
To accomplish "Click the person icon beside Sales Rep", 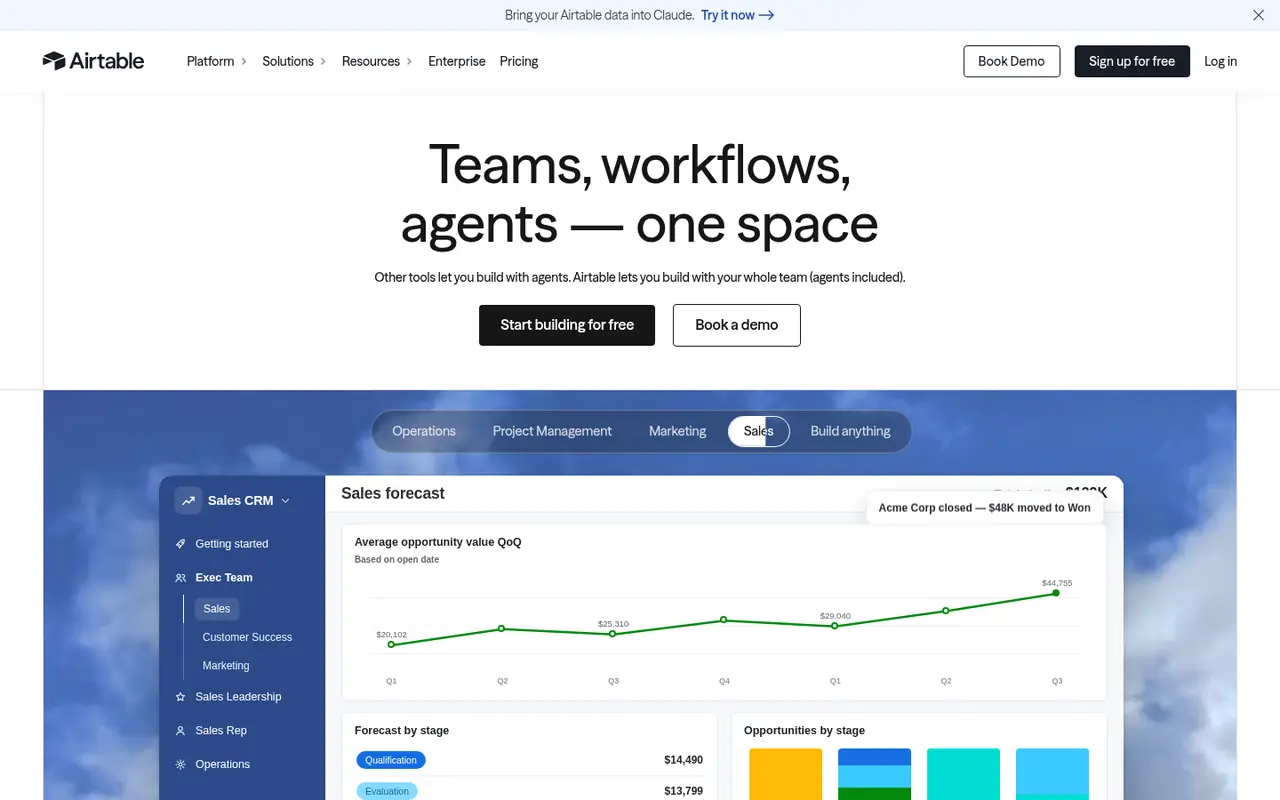I will tap(181, 731).
